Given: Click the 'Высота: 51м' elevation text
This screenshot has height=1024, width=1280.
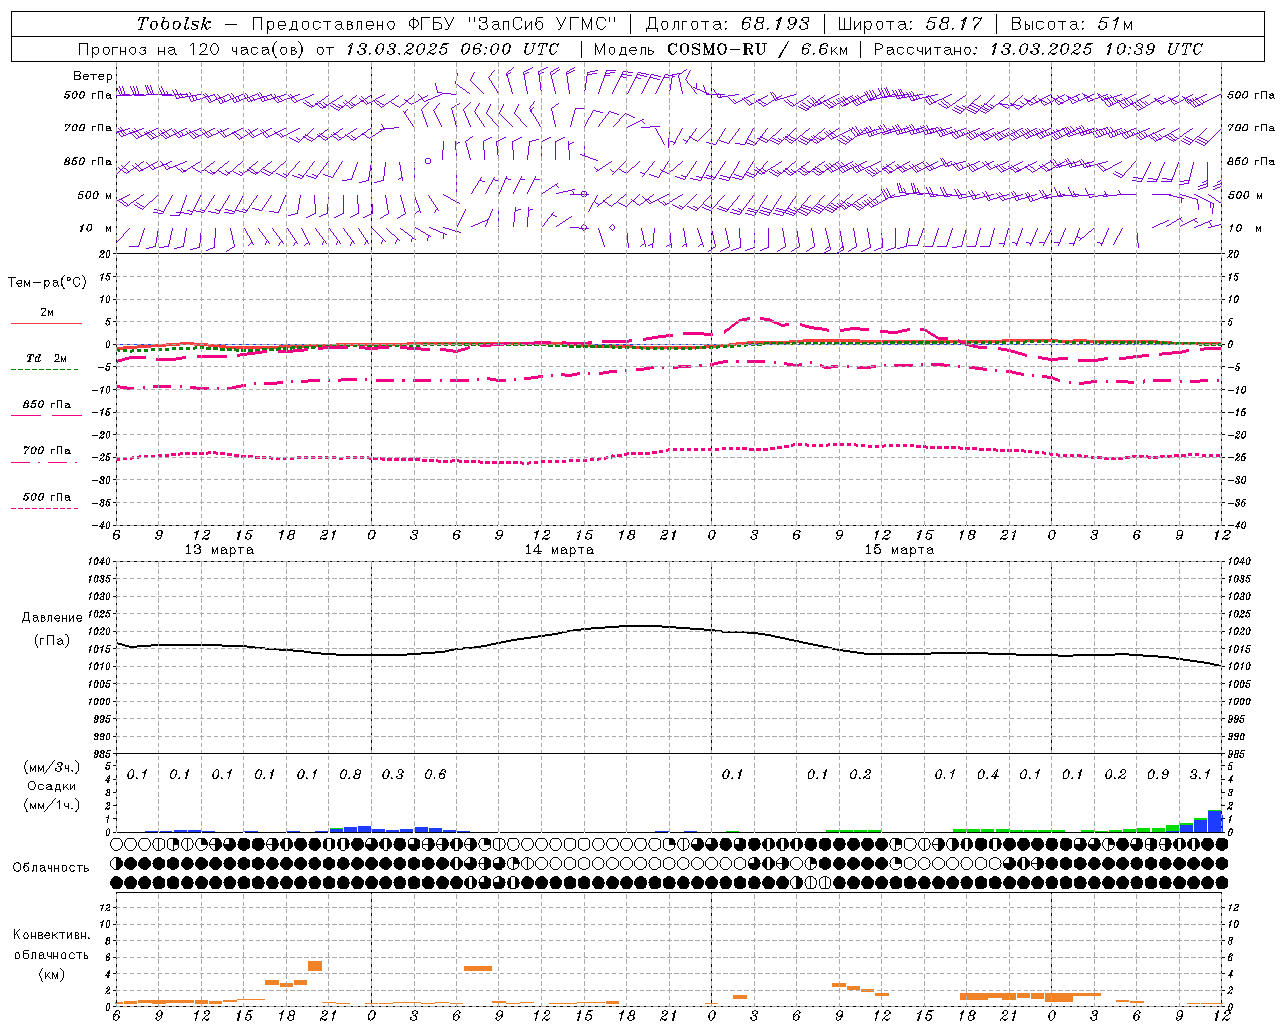Looking at the screenshot, I should pos(1072,24).
